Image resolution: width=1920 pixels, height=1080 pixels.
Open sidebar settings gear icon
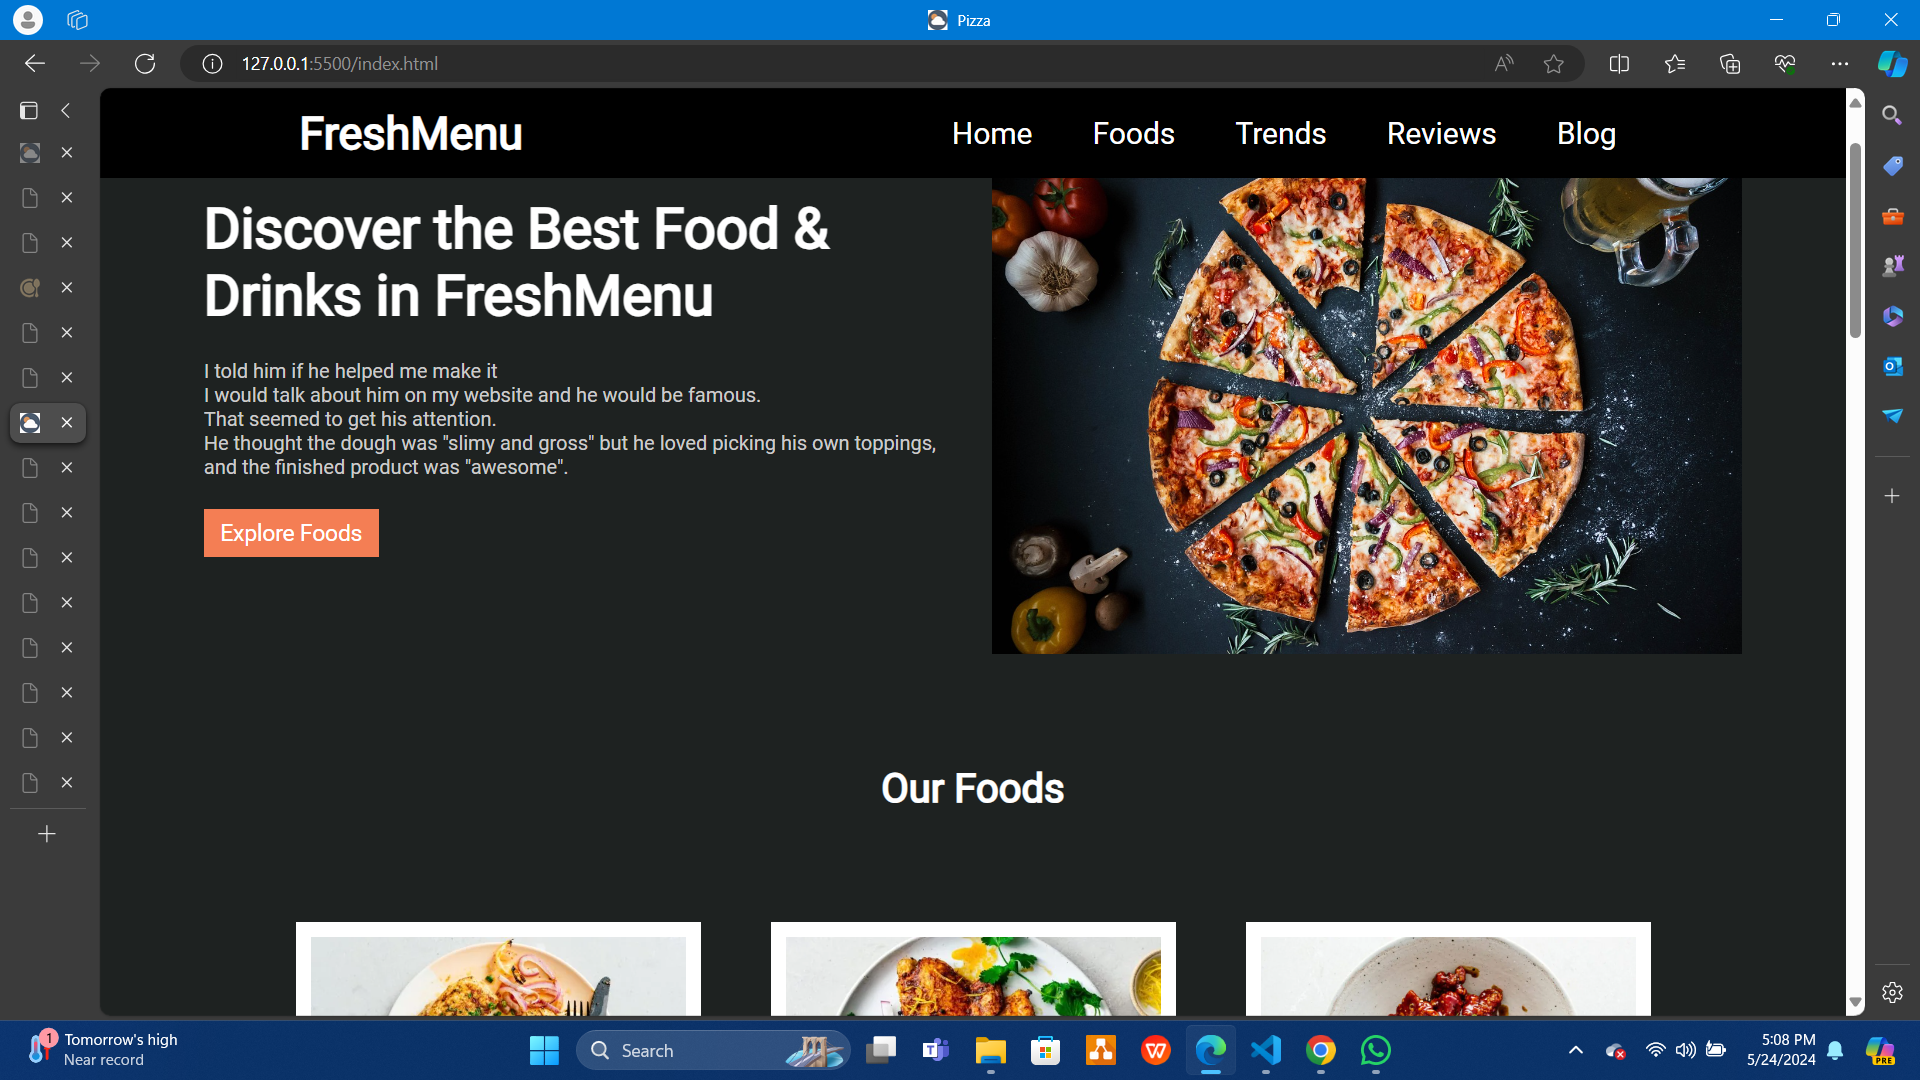1892,993
